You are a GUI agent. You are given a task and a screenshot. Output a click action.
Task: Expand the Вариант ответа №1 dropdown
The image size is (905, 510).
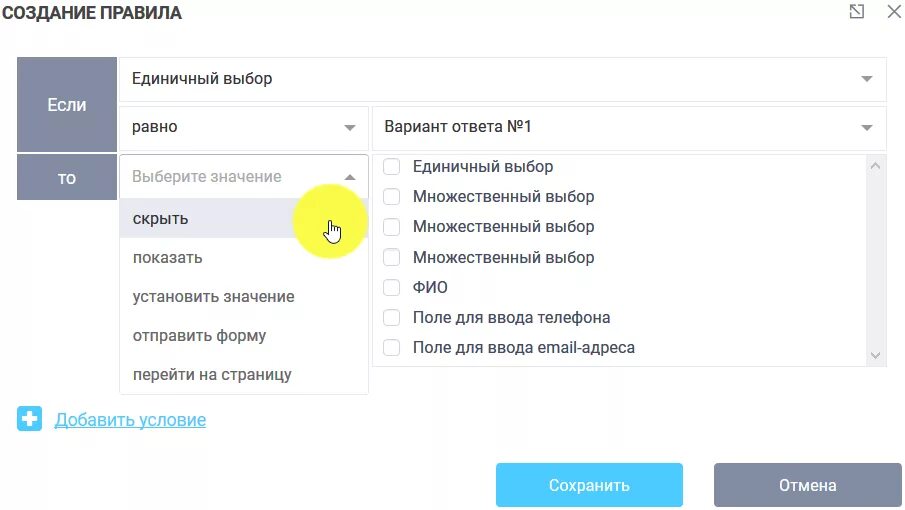click(x=629, y=128)
